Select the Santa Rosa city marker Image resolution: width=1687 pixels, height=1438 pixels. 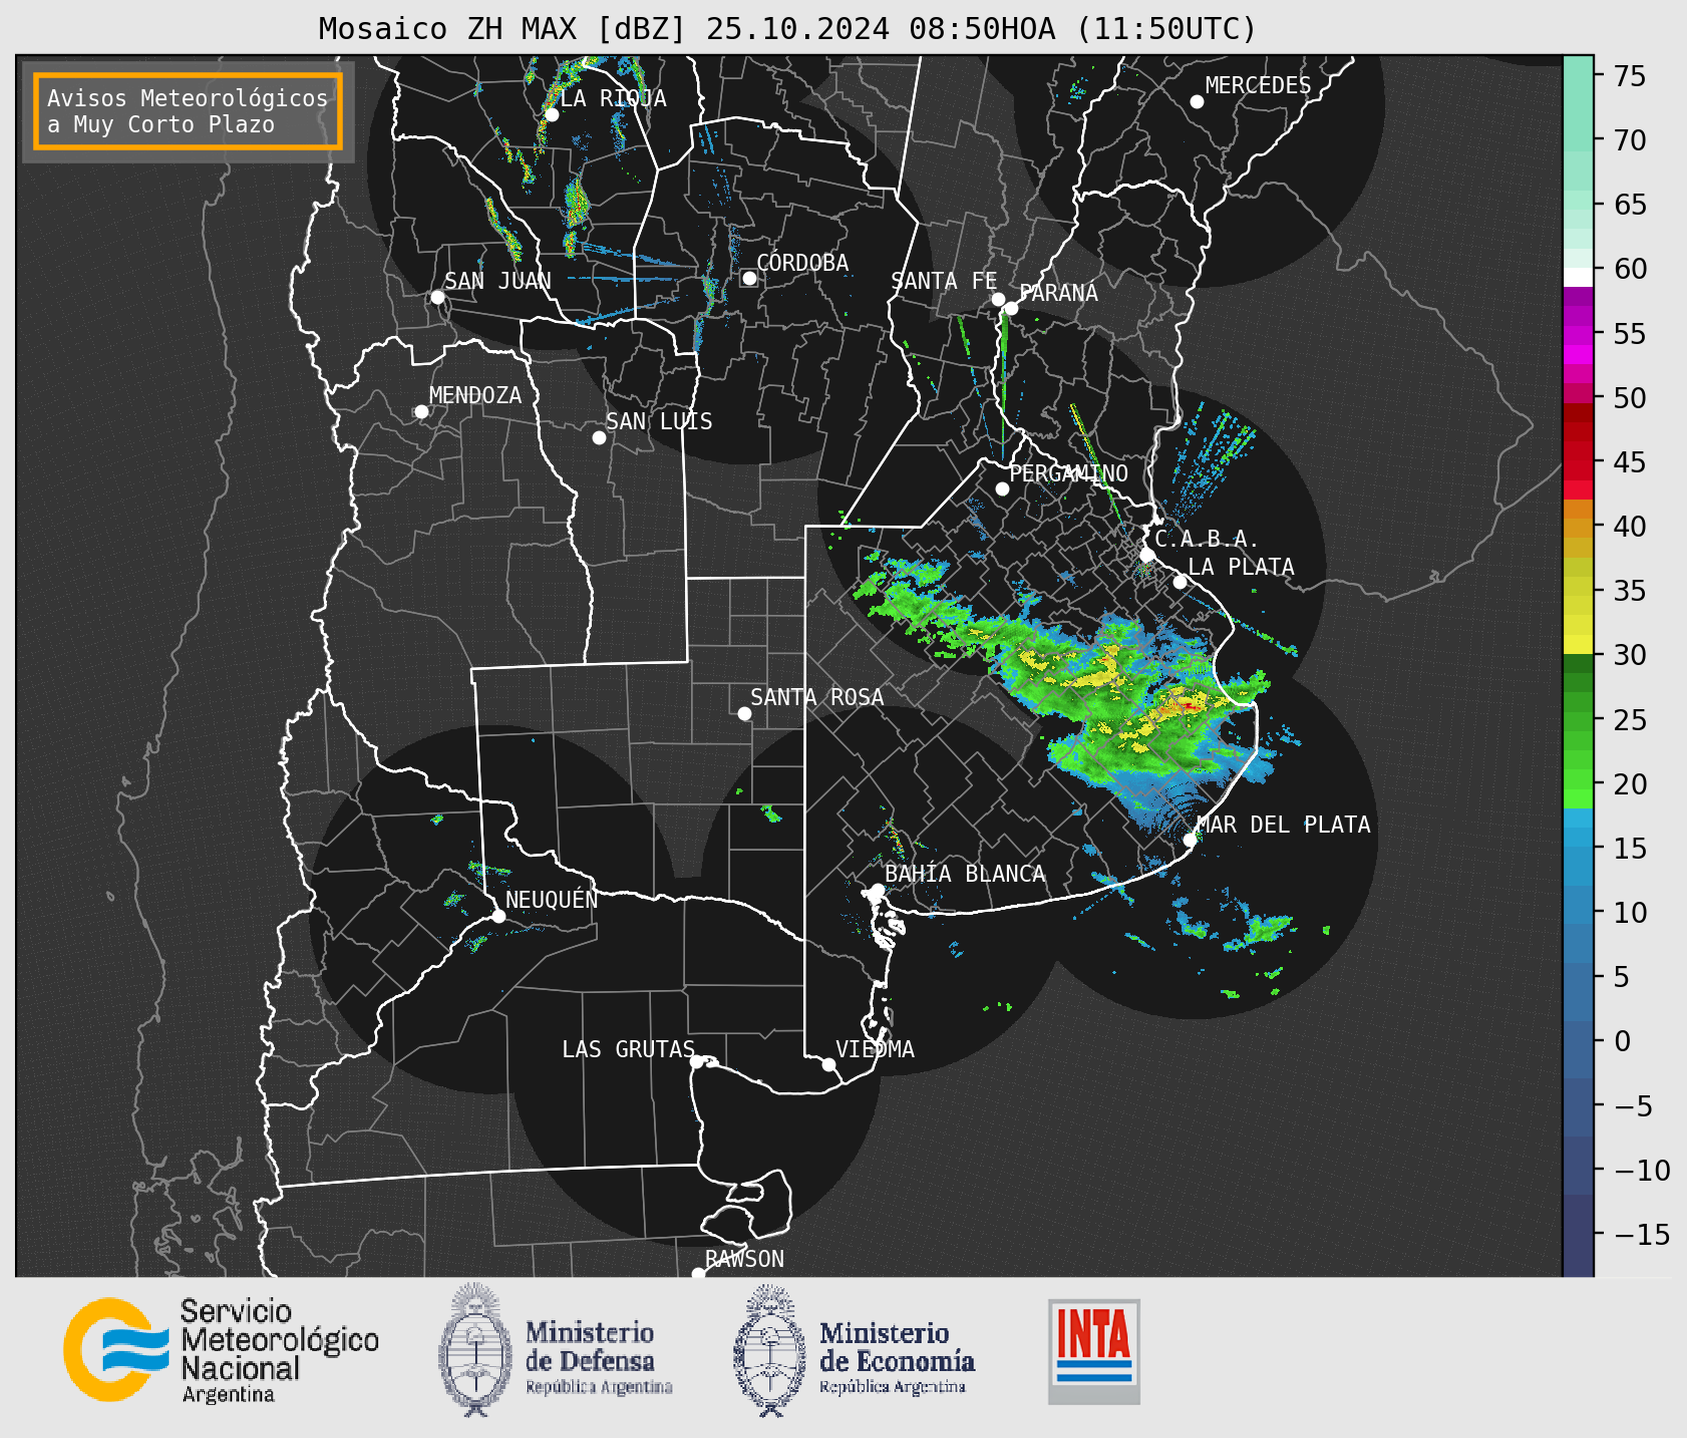coord(744,713)
